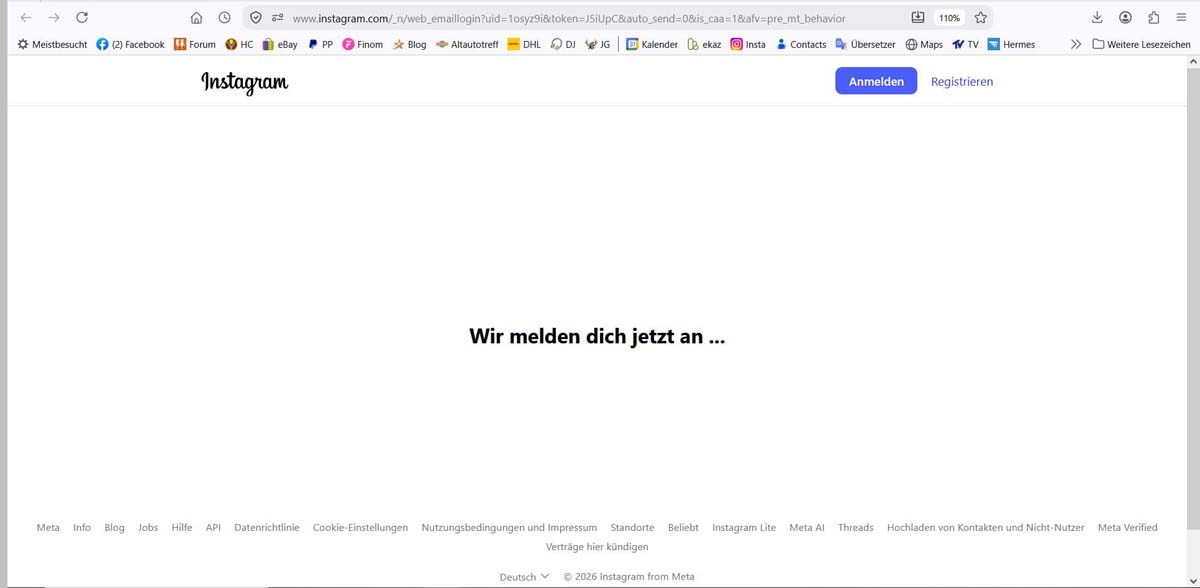Click the Instagram logo
The width and height of the screenshot is (1200, 588).
coord(244,82)
